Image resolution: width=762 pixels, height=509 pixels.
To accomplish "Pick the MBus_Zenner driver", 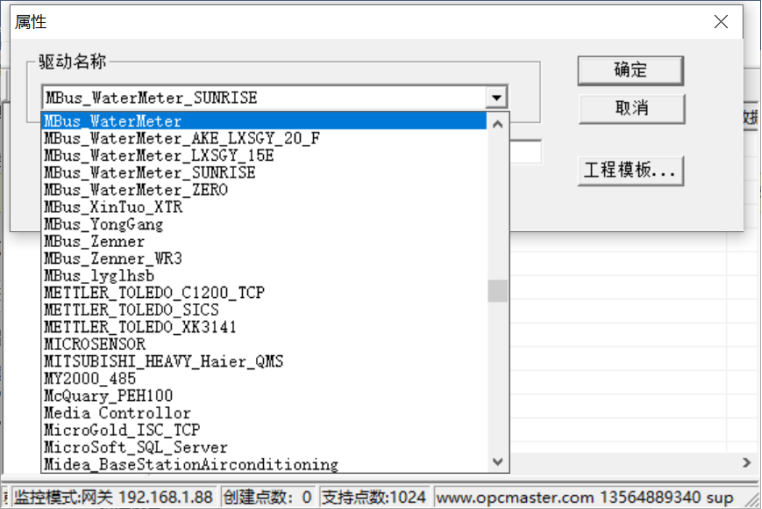I will 264,241.
